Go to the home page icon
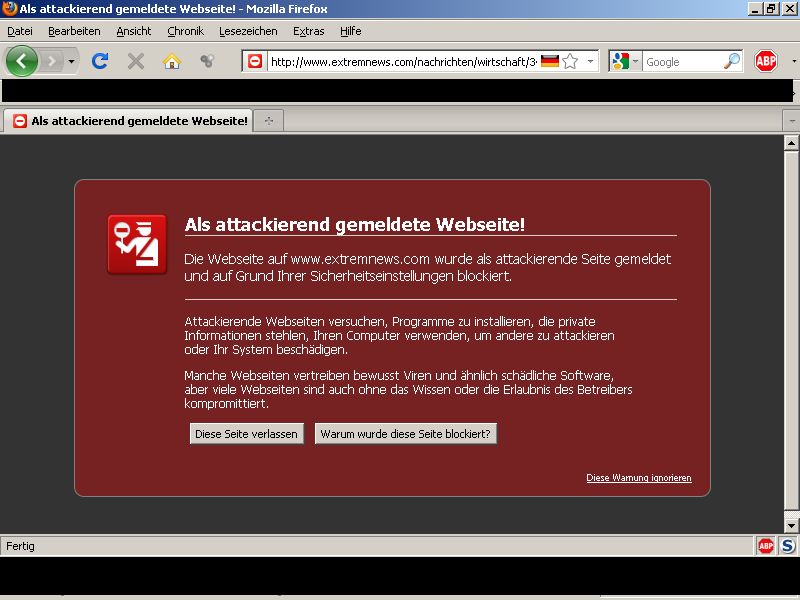Viewport: 800px width, 600px height. [x=171, y=61]
